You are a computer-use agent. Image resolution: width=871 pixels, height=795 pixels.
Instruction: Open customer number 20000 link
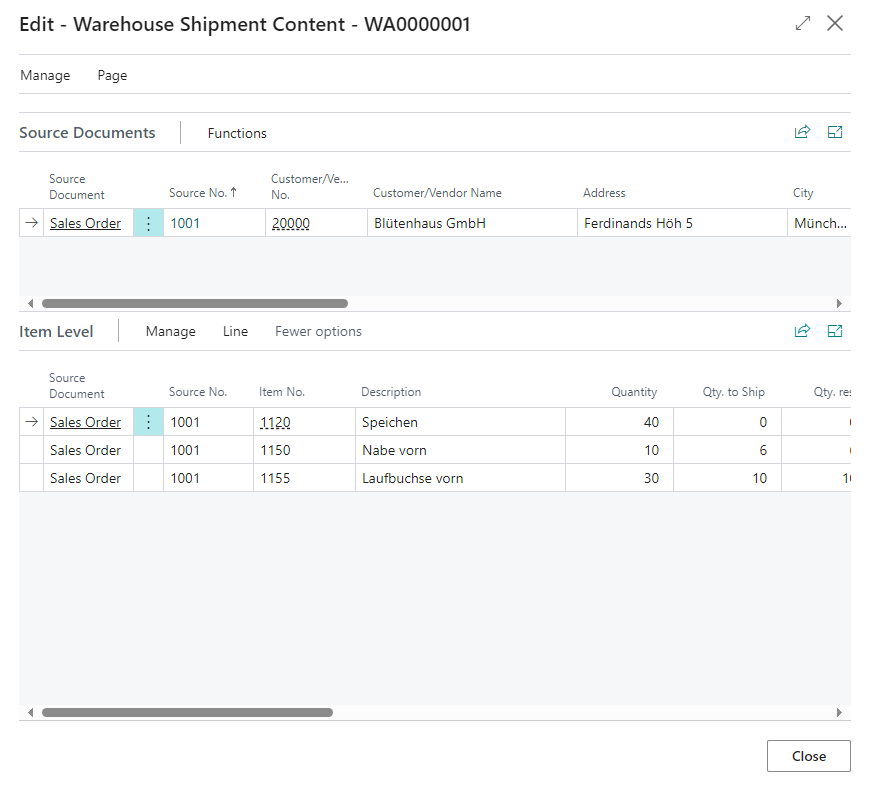click(290, 223)
